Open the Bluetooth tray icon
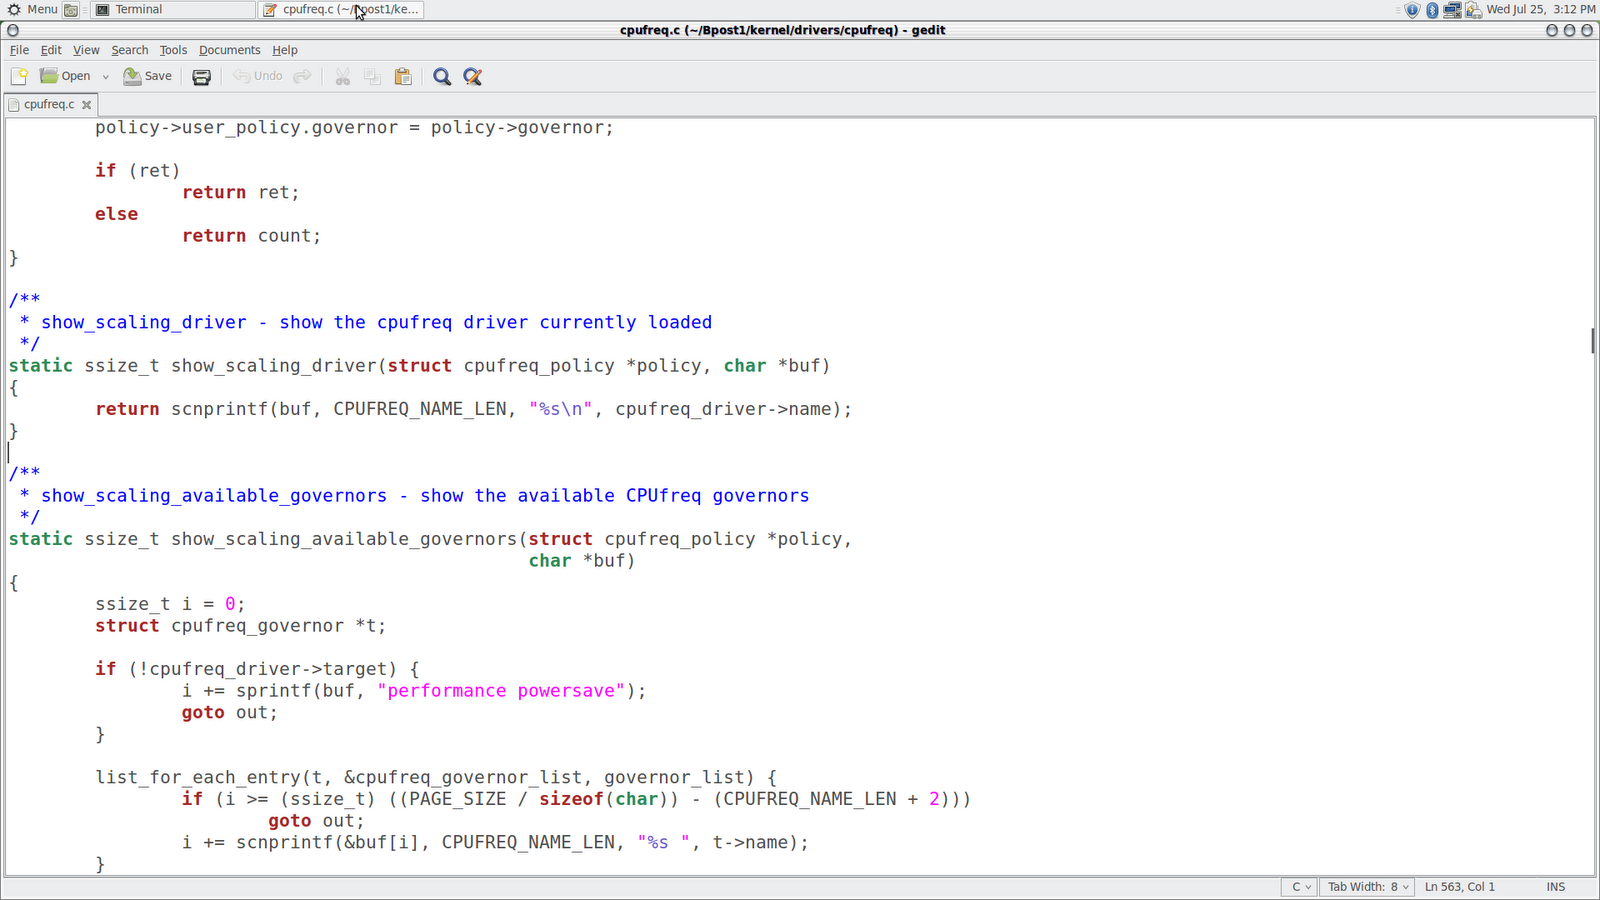The height and width of the screenshot is (900, 1600). coord(1432,9)
